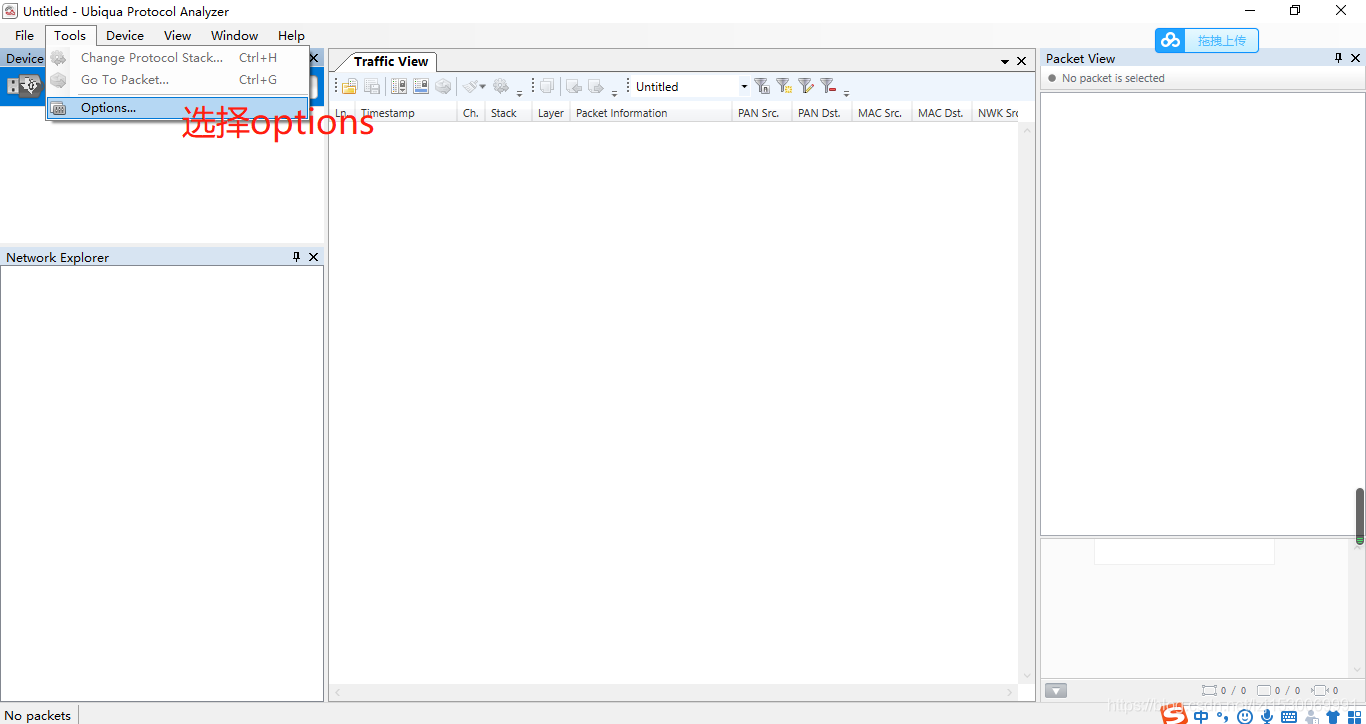Image resolution: width=1366 pixels, height=724 pixels.
Task: Open the Traffic View tab list dropdown arrow
Action: (x=1005, y=62)
